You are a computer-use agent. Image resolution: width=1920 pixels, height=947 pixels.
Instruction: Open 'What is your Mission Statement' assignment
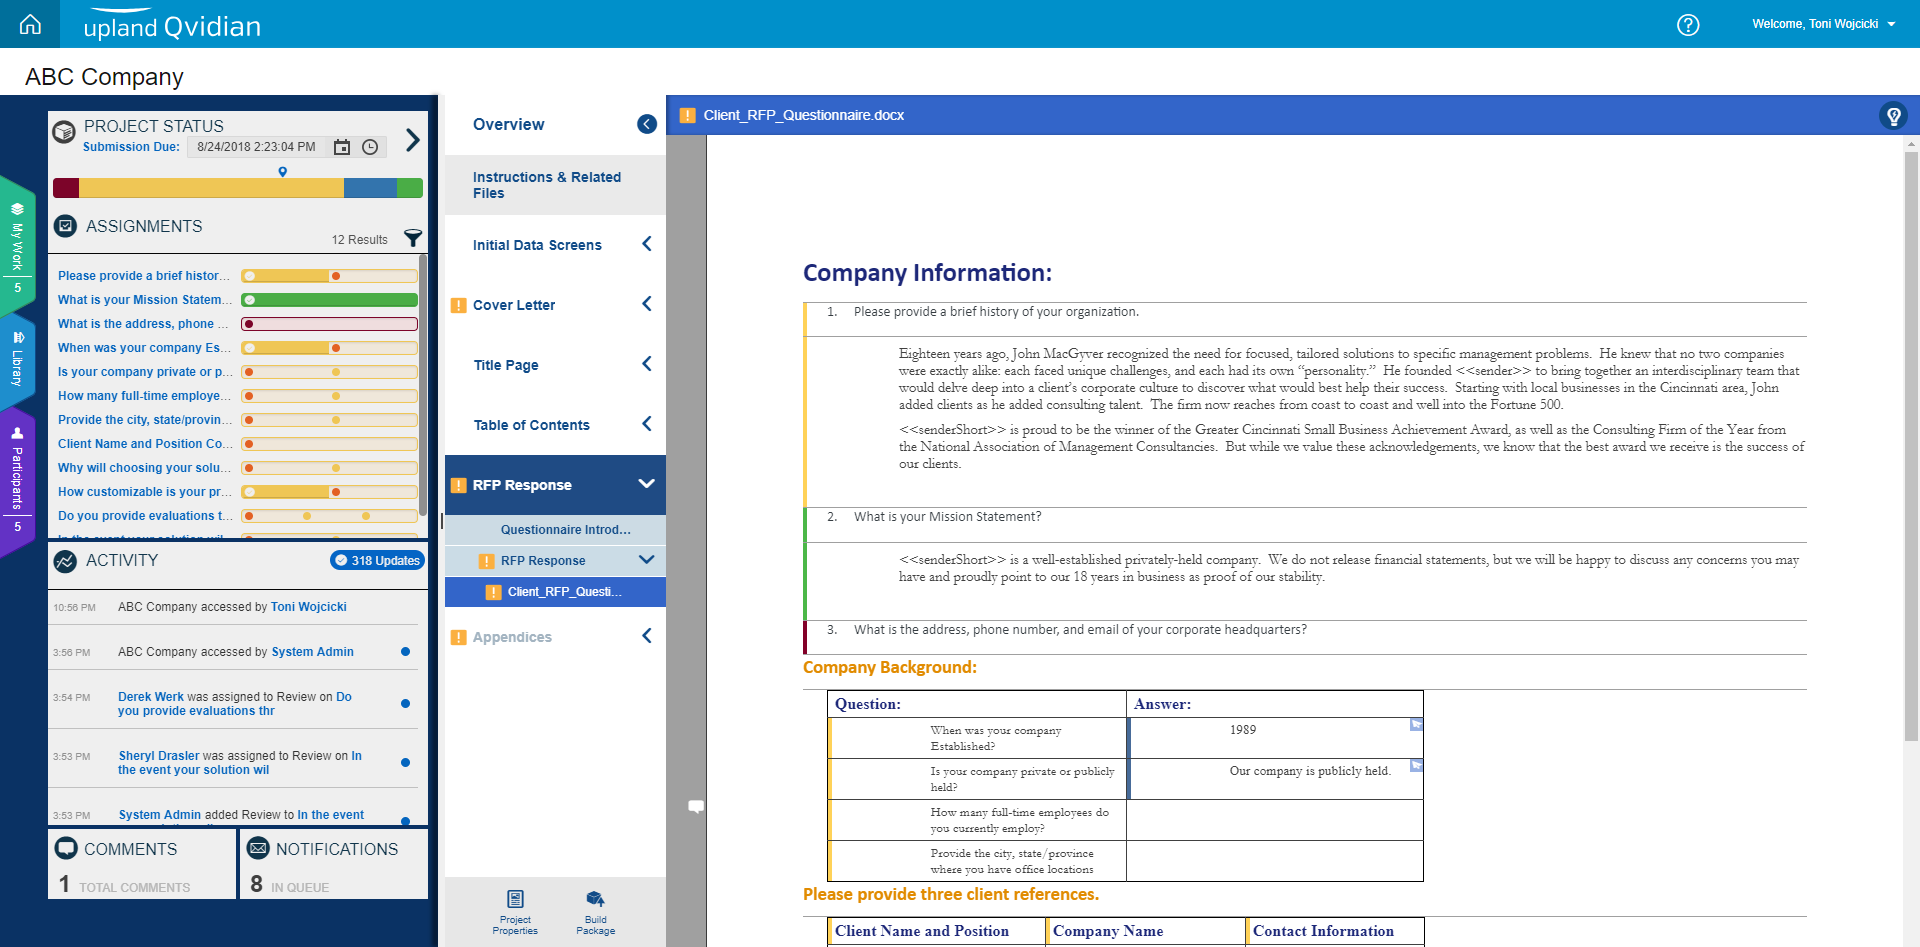[x=143, y=300]
